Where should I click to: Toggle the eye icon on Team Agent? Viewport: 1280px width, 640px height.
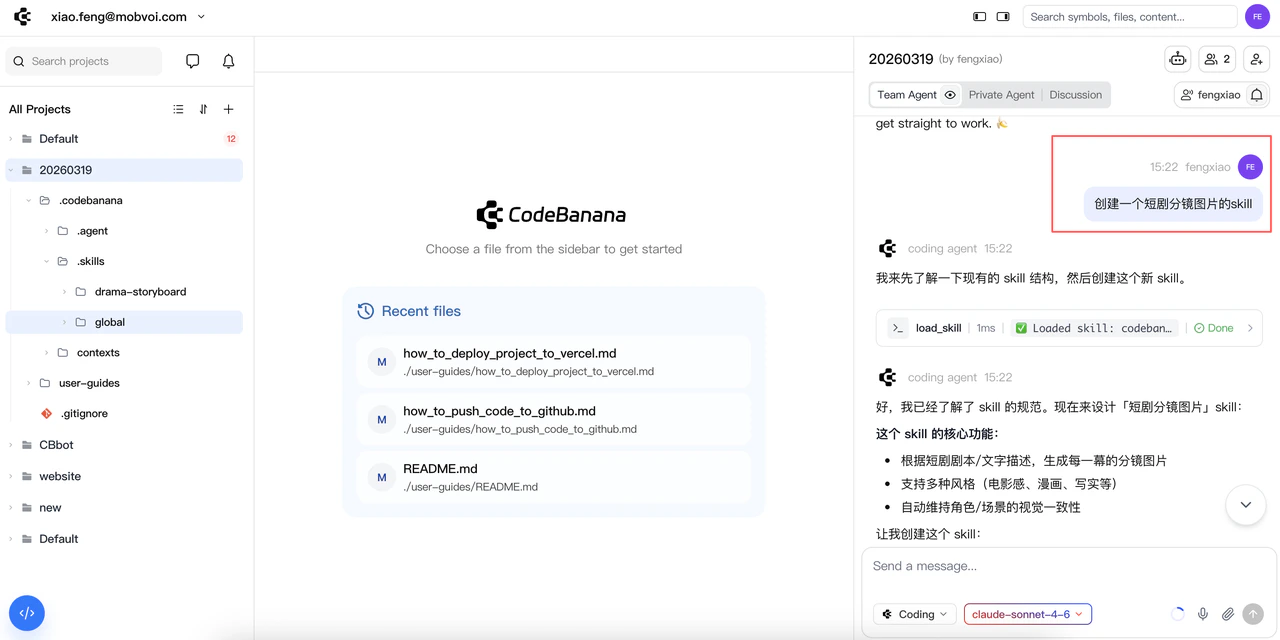[950, 95]
